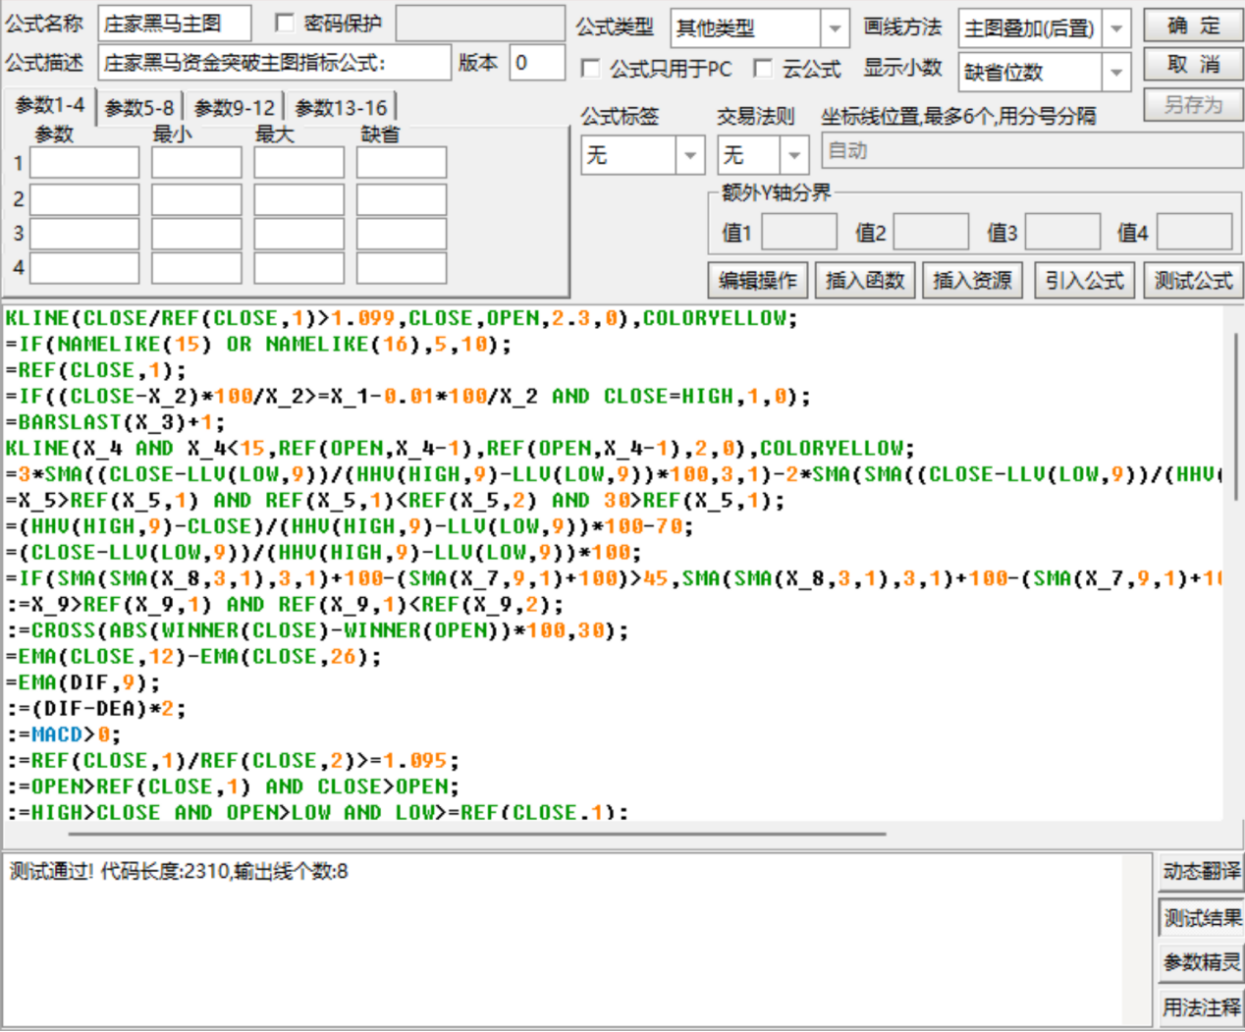Open the 用法注释 panel
1245x1032 pixels.
click(x=1201, y=1007)
